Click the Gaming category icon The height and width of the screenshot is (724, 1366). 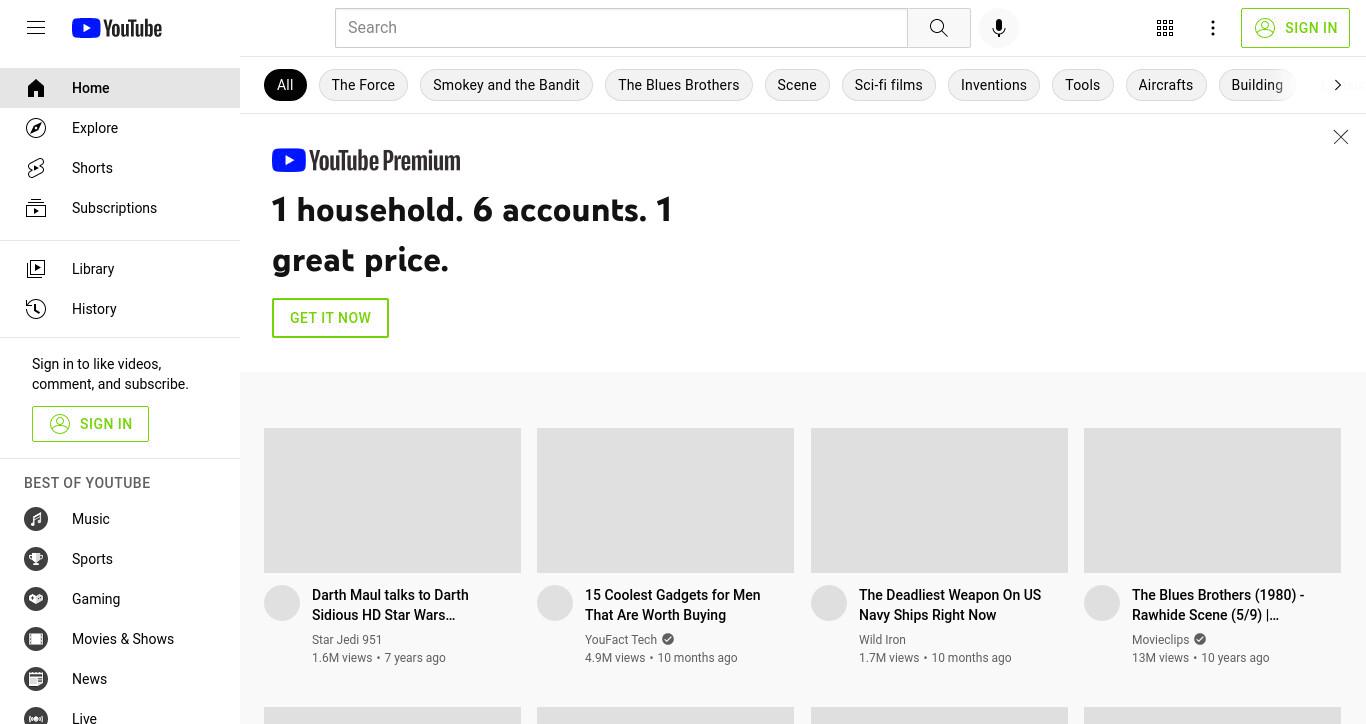(36, 599)
